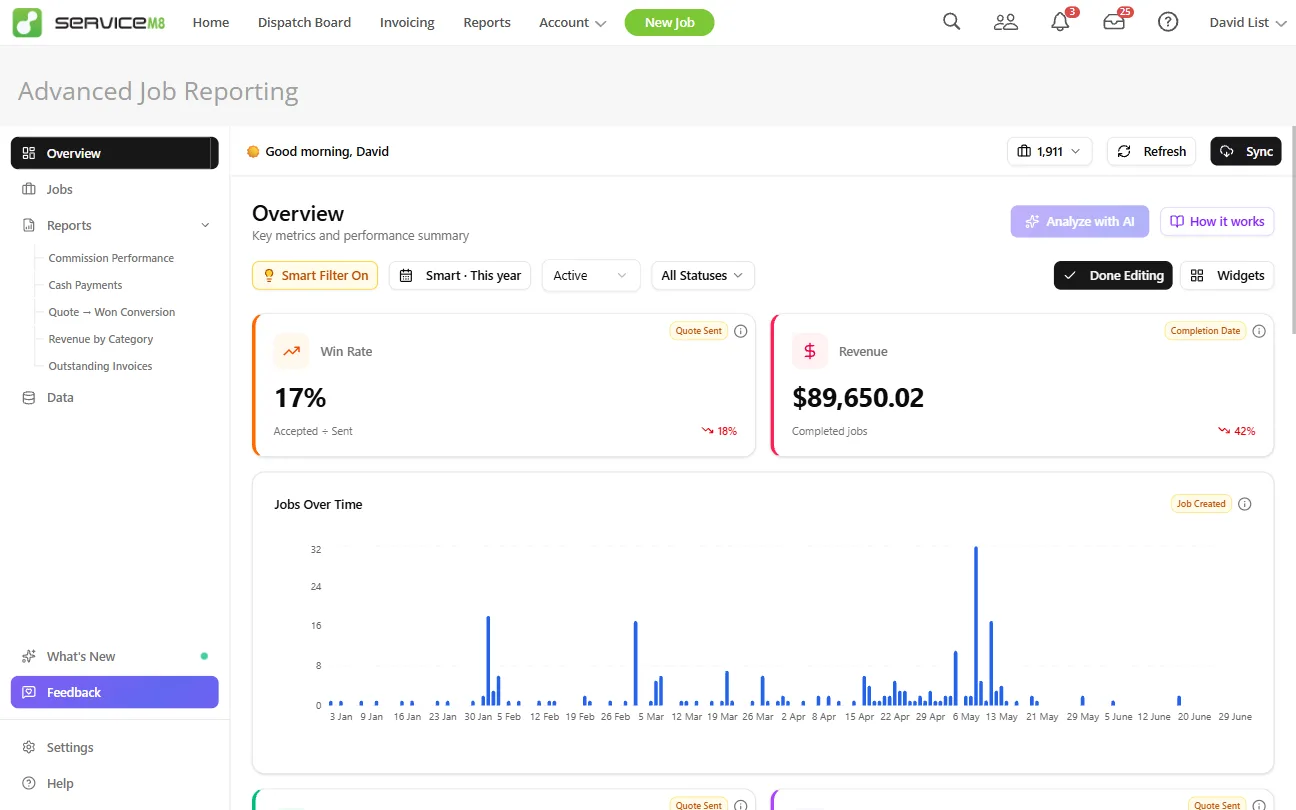Click the Completion Date badge on Revenue
Image resolution: width=1296 pixels, height=810 pixels.
point(1205,331)
